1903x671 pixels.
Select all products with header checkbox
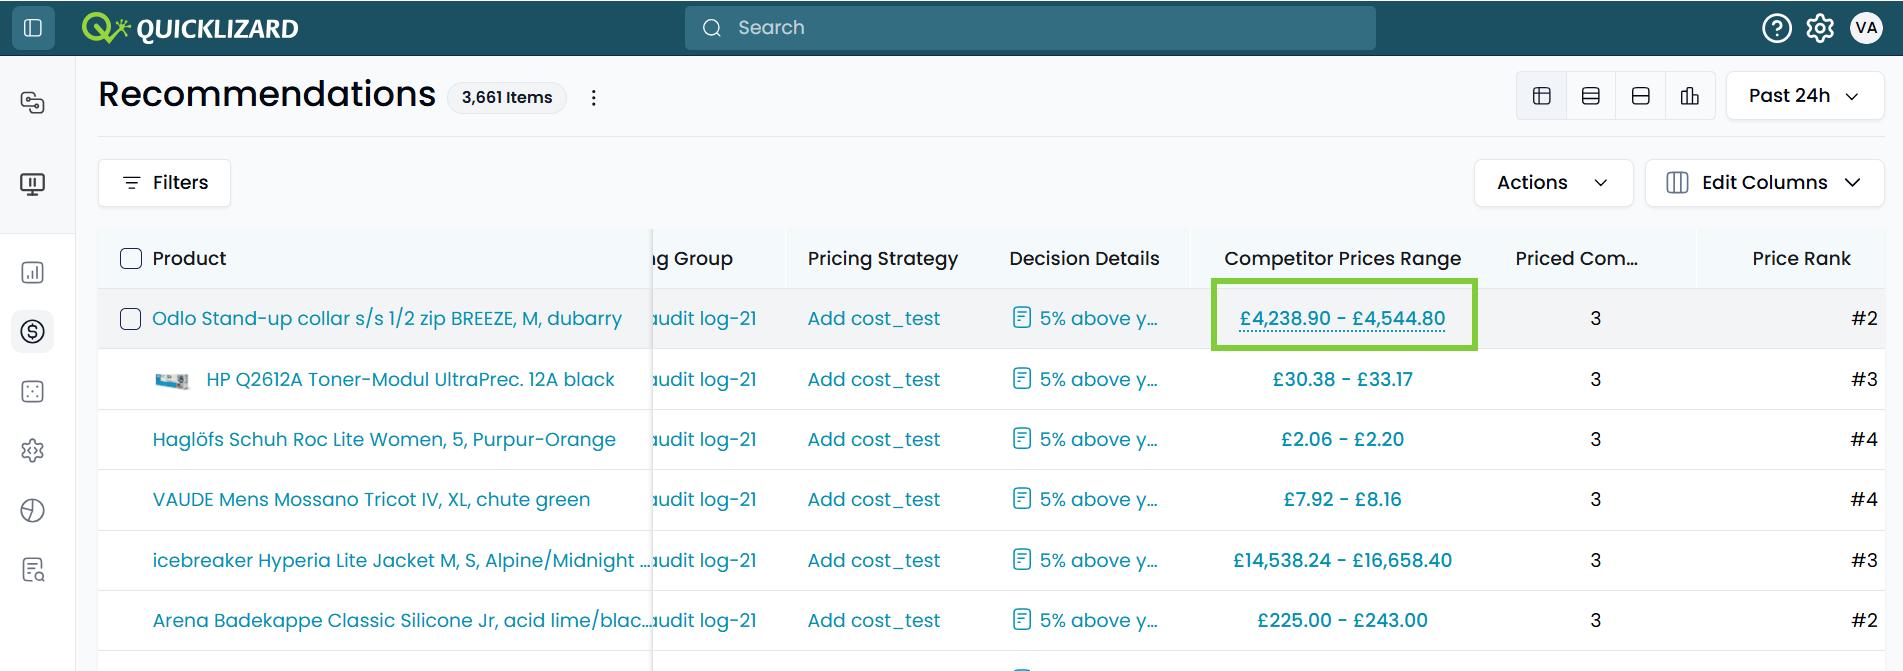tap(131, 259)
